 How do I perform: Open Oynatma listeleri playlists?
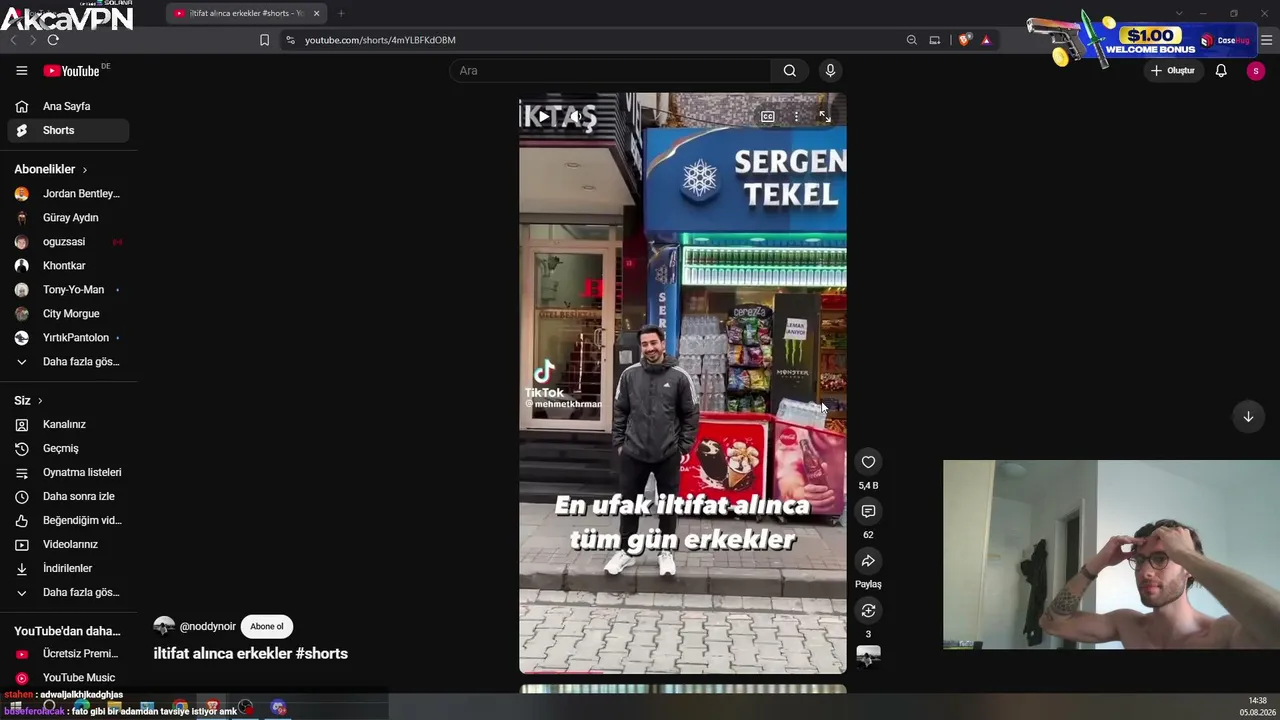(x=68, y=473)
